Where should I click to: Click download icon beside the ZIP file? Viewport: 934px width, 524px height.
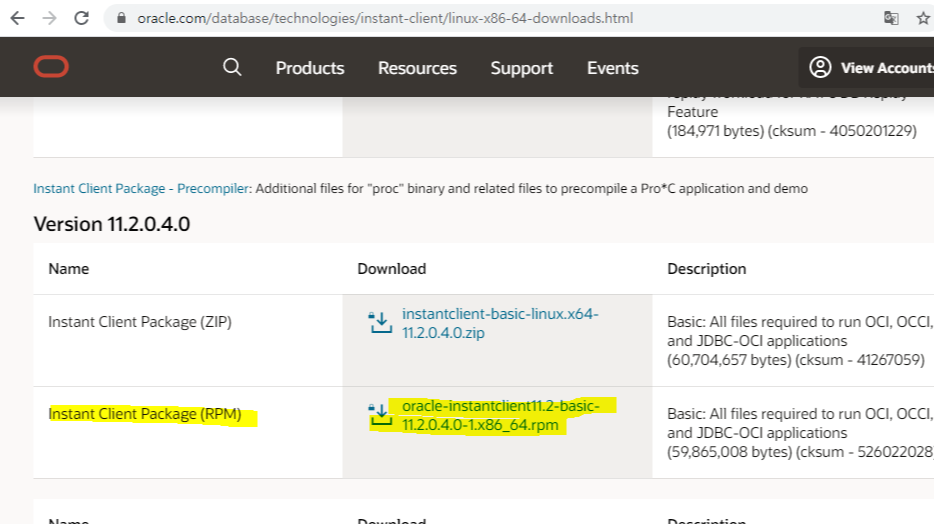click(x=380, y=323)
